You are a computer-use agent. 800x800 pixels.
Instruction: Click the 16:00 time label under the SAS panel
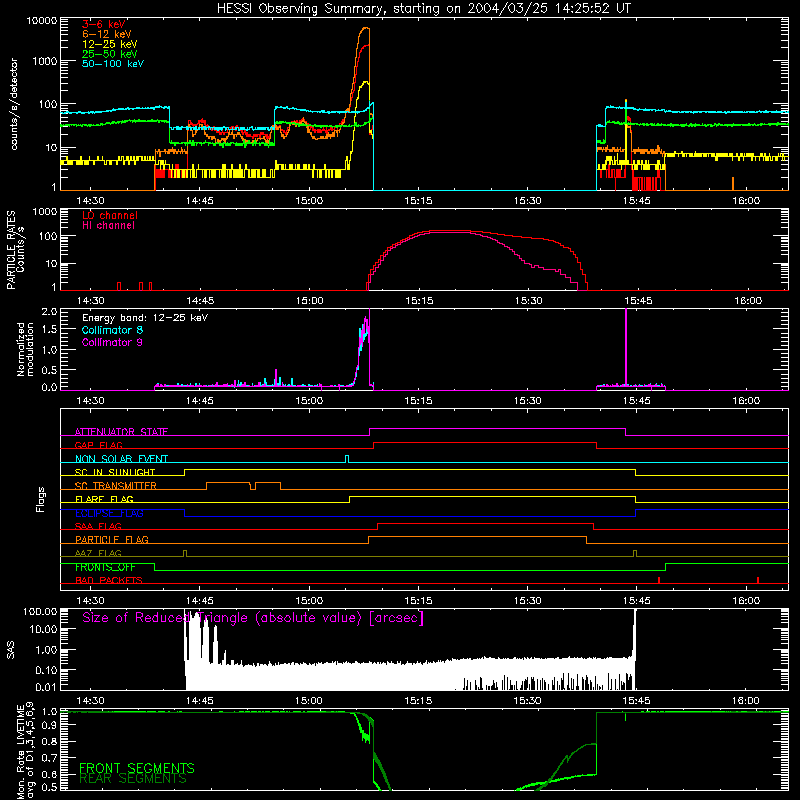[x=746, y=701]
